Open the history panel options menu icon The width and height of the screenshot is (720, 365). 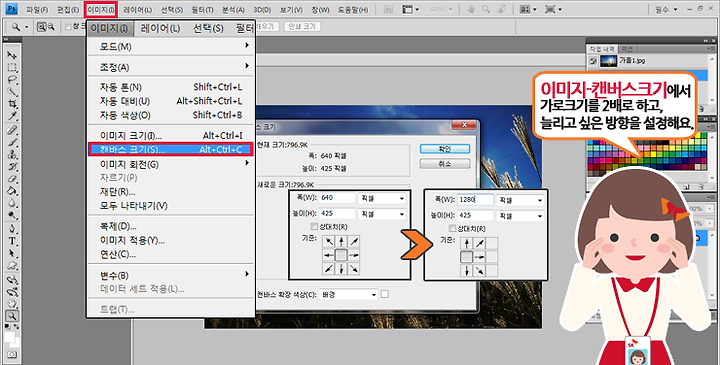point(711,48)
